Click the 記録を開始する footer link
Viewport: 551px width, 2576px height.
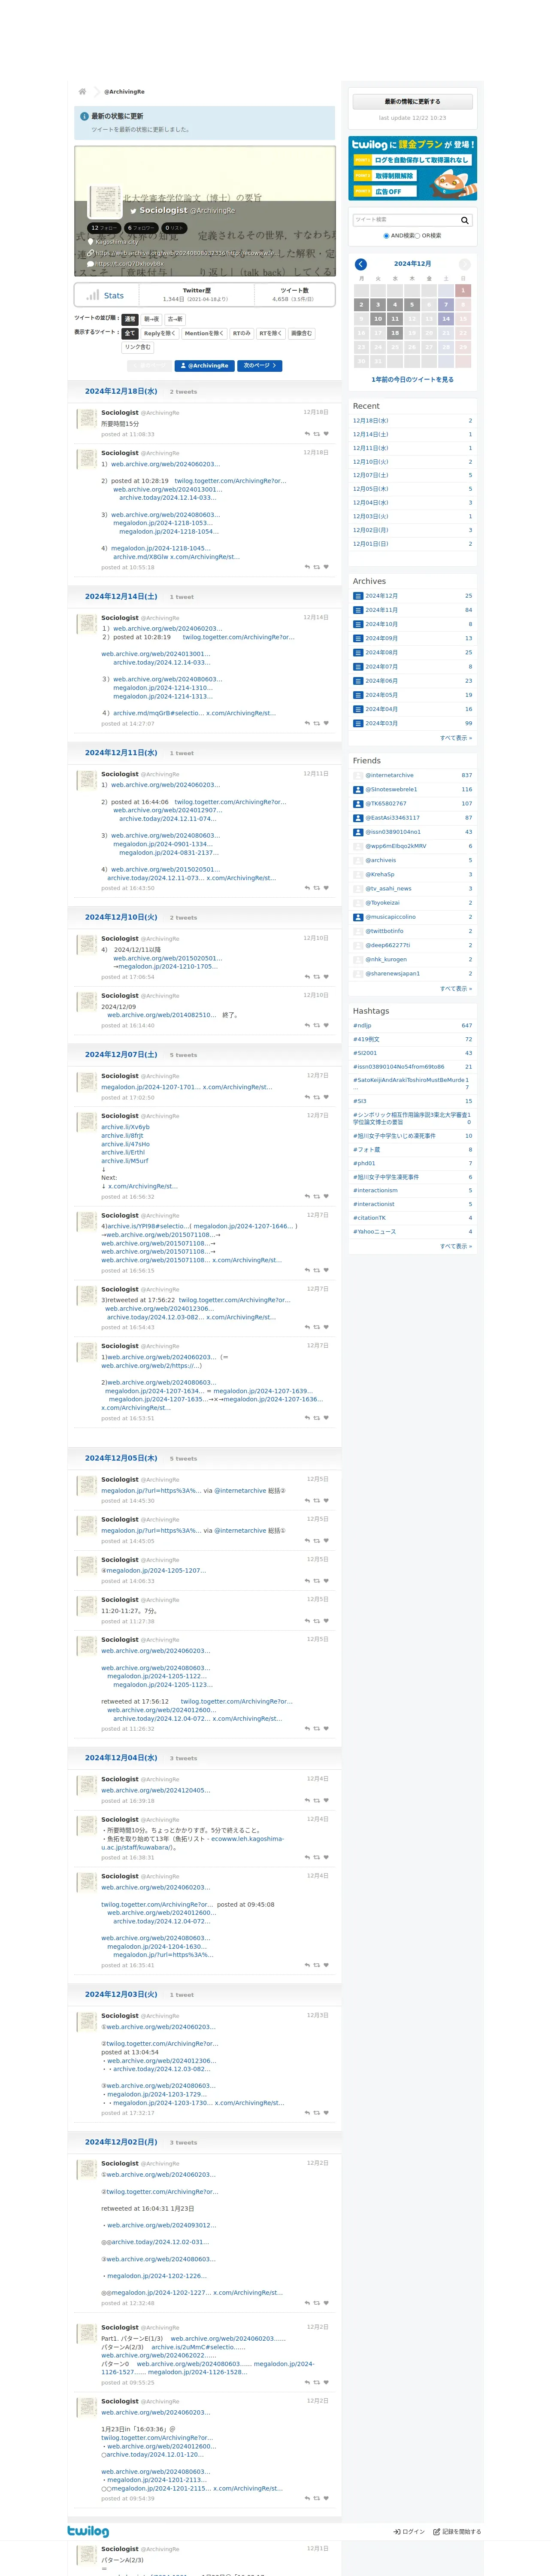click(457, 2532)
